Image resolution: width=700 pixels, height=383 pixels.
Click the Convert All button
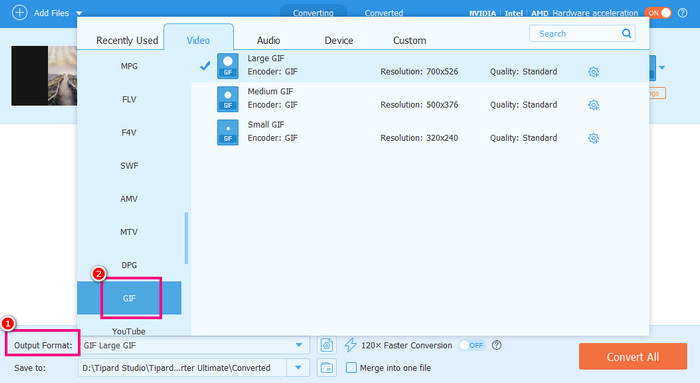point(633,356)
